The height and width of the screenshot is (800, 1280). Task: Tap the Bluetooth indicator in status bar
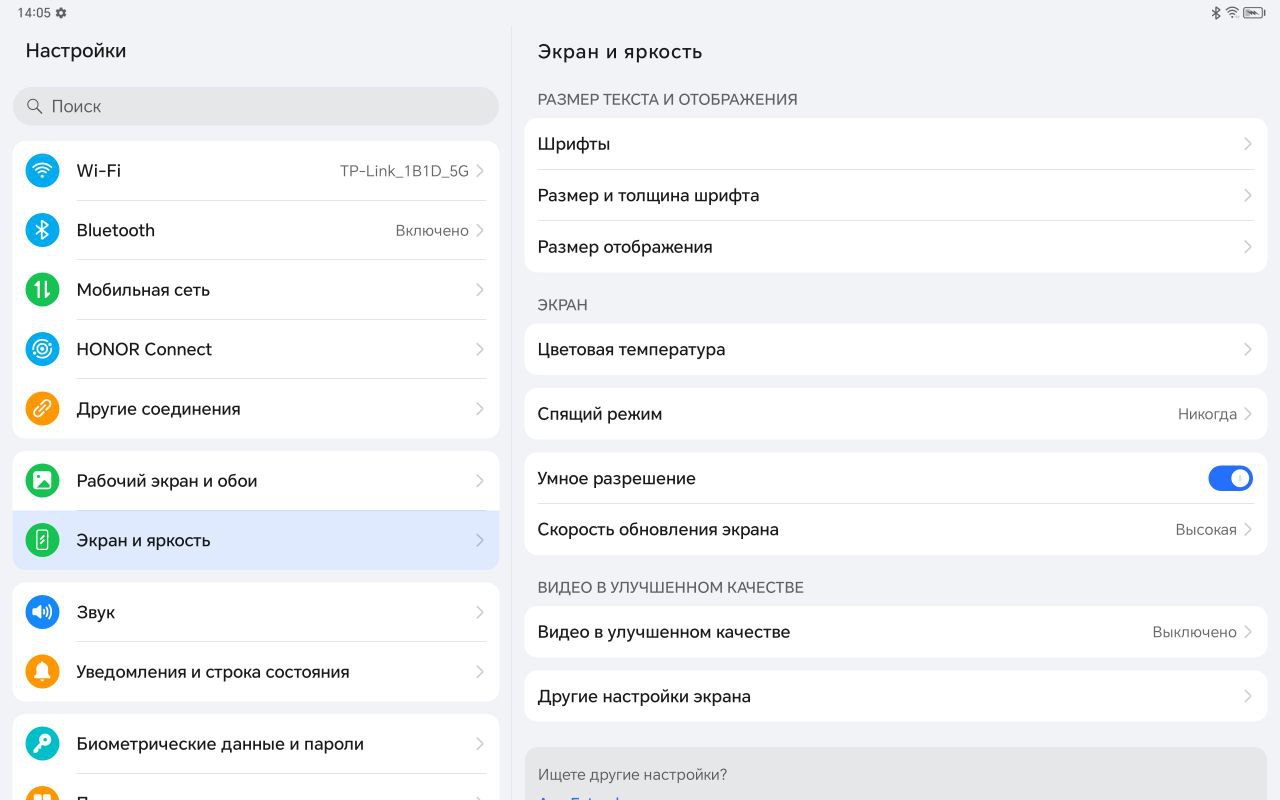point(1216,13)
